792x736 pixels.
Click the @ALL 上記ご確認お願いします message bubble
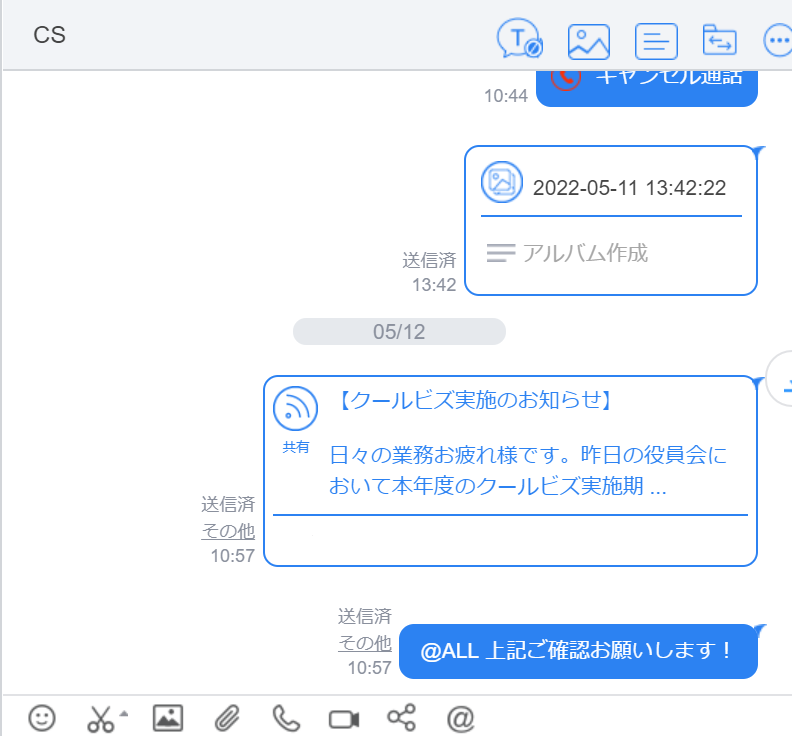click(577, 651)
